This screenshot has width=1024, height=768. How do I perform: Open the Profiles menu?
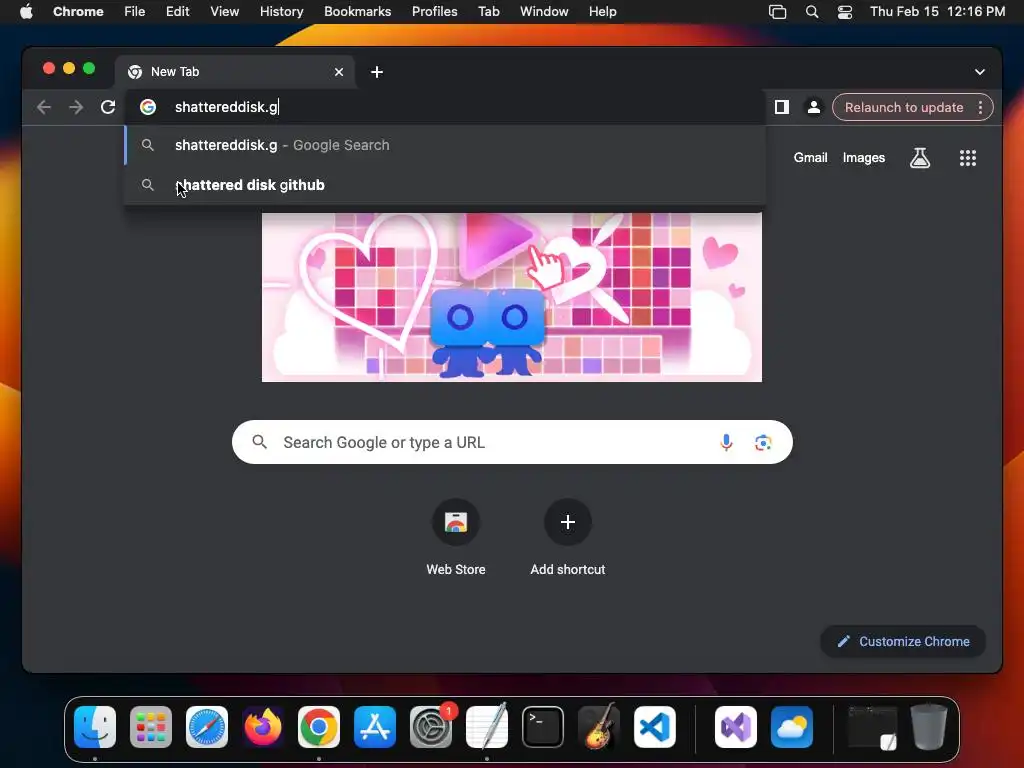pos(434,12)
